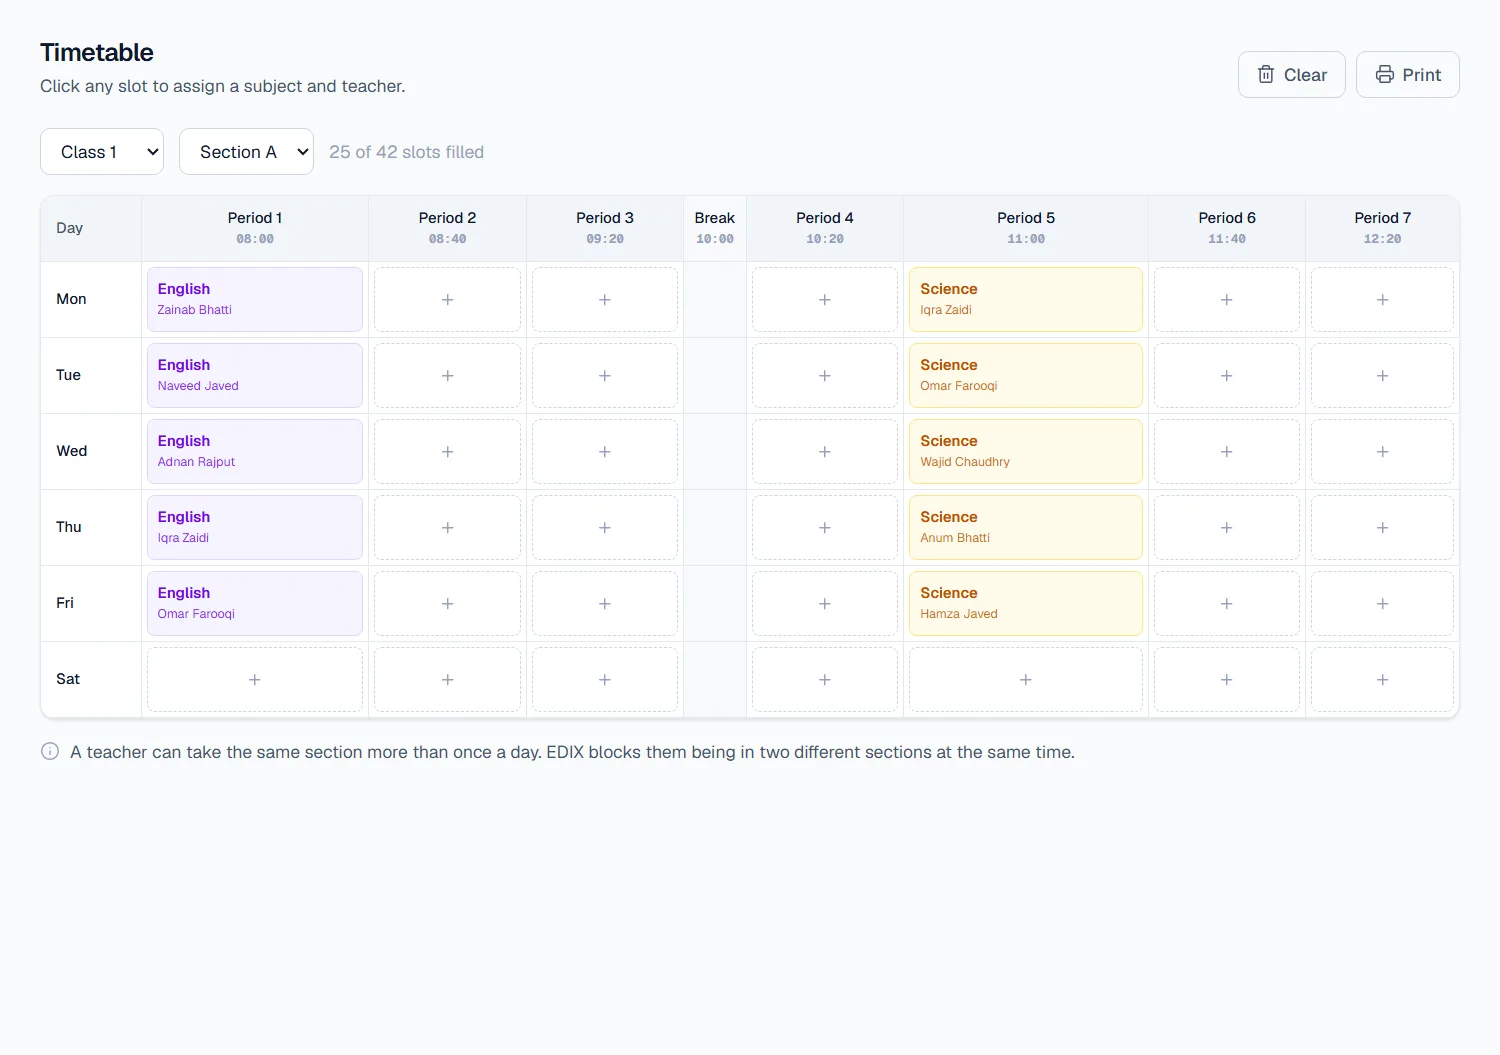Viewport: 1500px width, 1055px height.
Task: Open Friday English slot with Omar Farooqi
Action: tap(255, 603)
